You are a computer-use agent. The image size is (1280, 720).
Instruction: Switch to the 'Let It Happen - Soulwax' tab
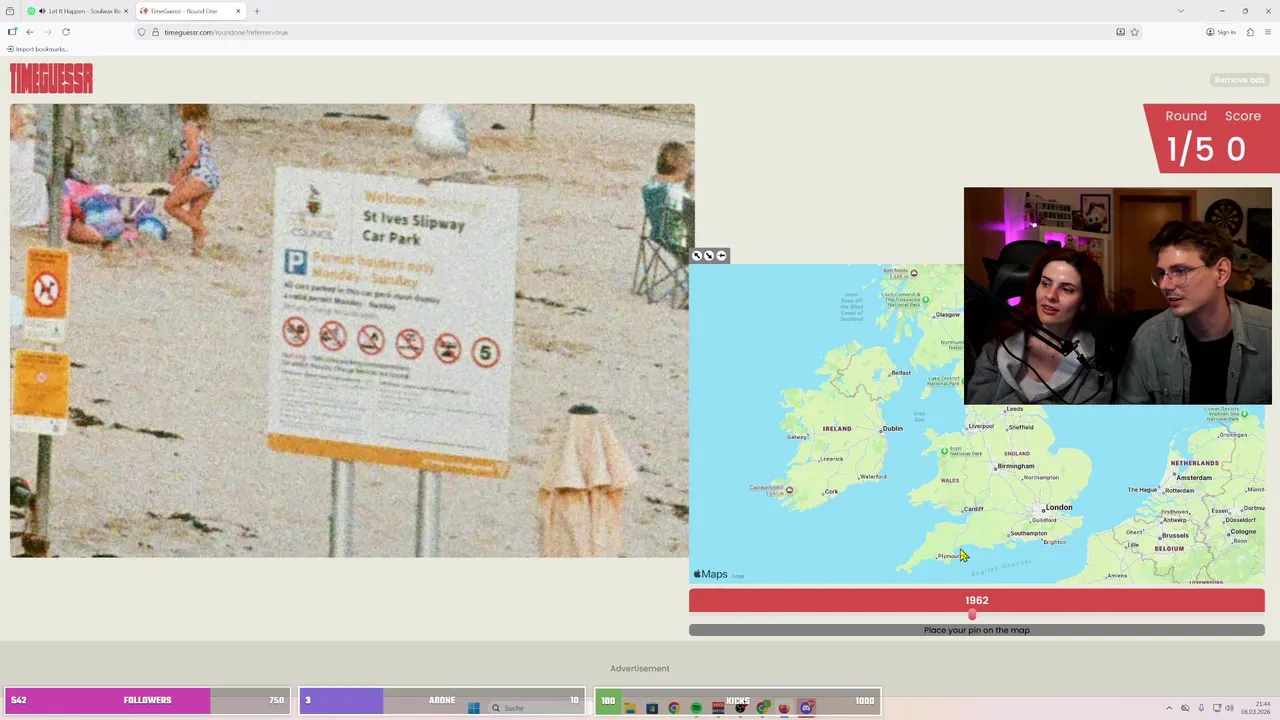78,11
